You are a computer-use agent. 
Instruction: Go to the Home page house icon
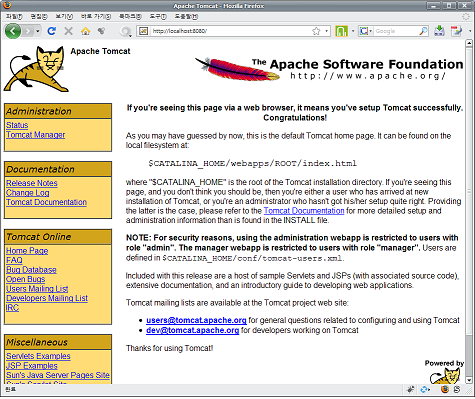(85, 31)
